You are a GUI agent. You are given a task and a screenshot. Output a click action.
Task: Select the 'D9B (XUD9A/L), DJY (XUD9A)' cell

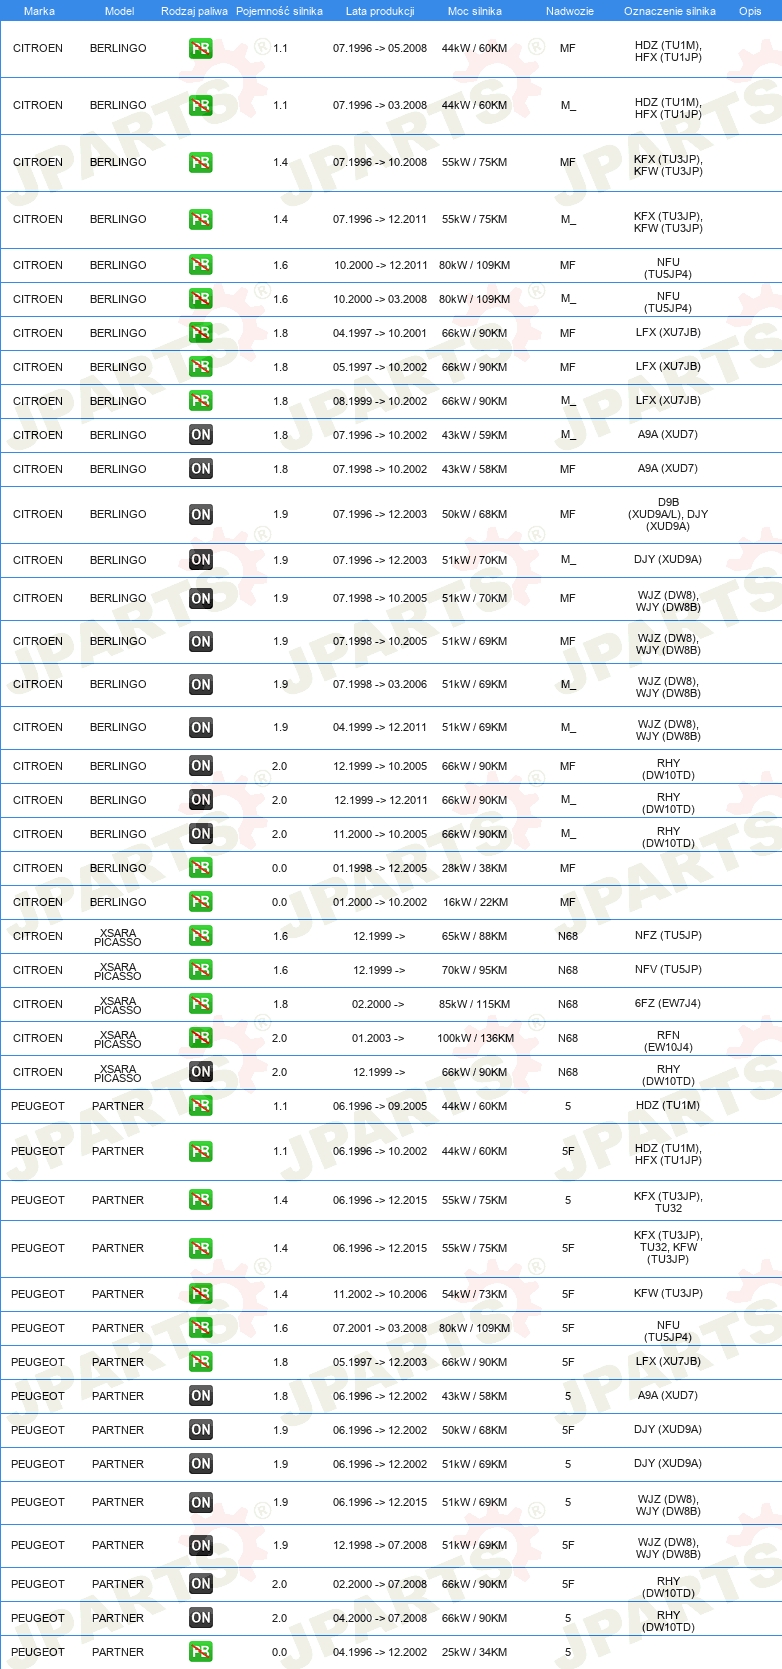coord(668,514)
